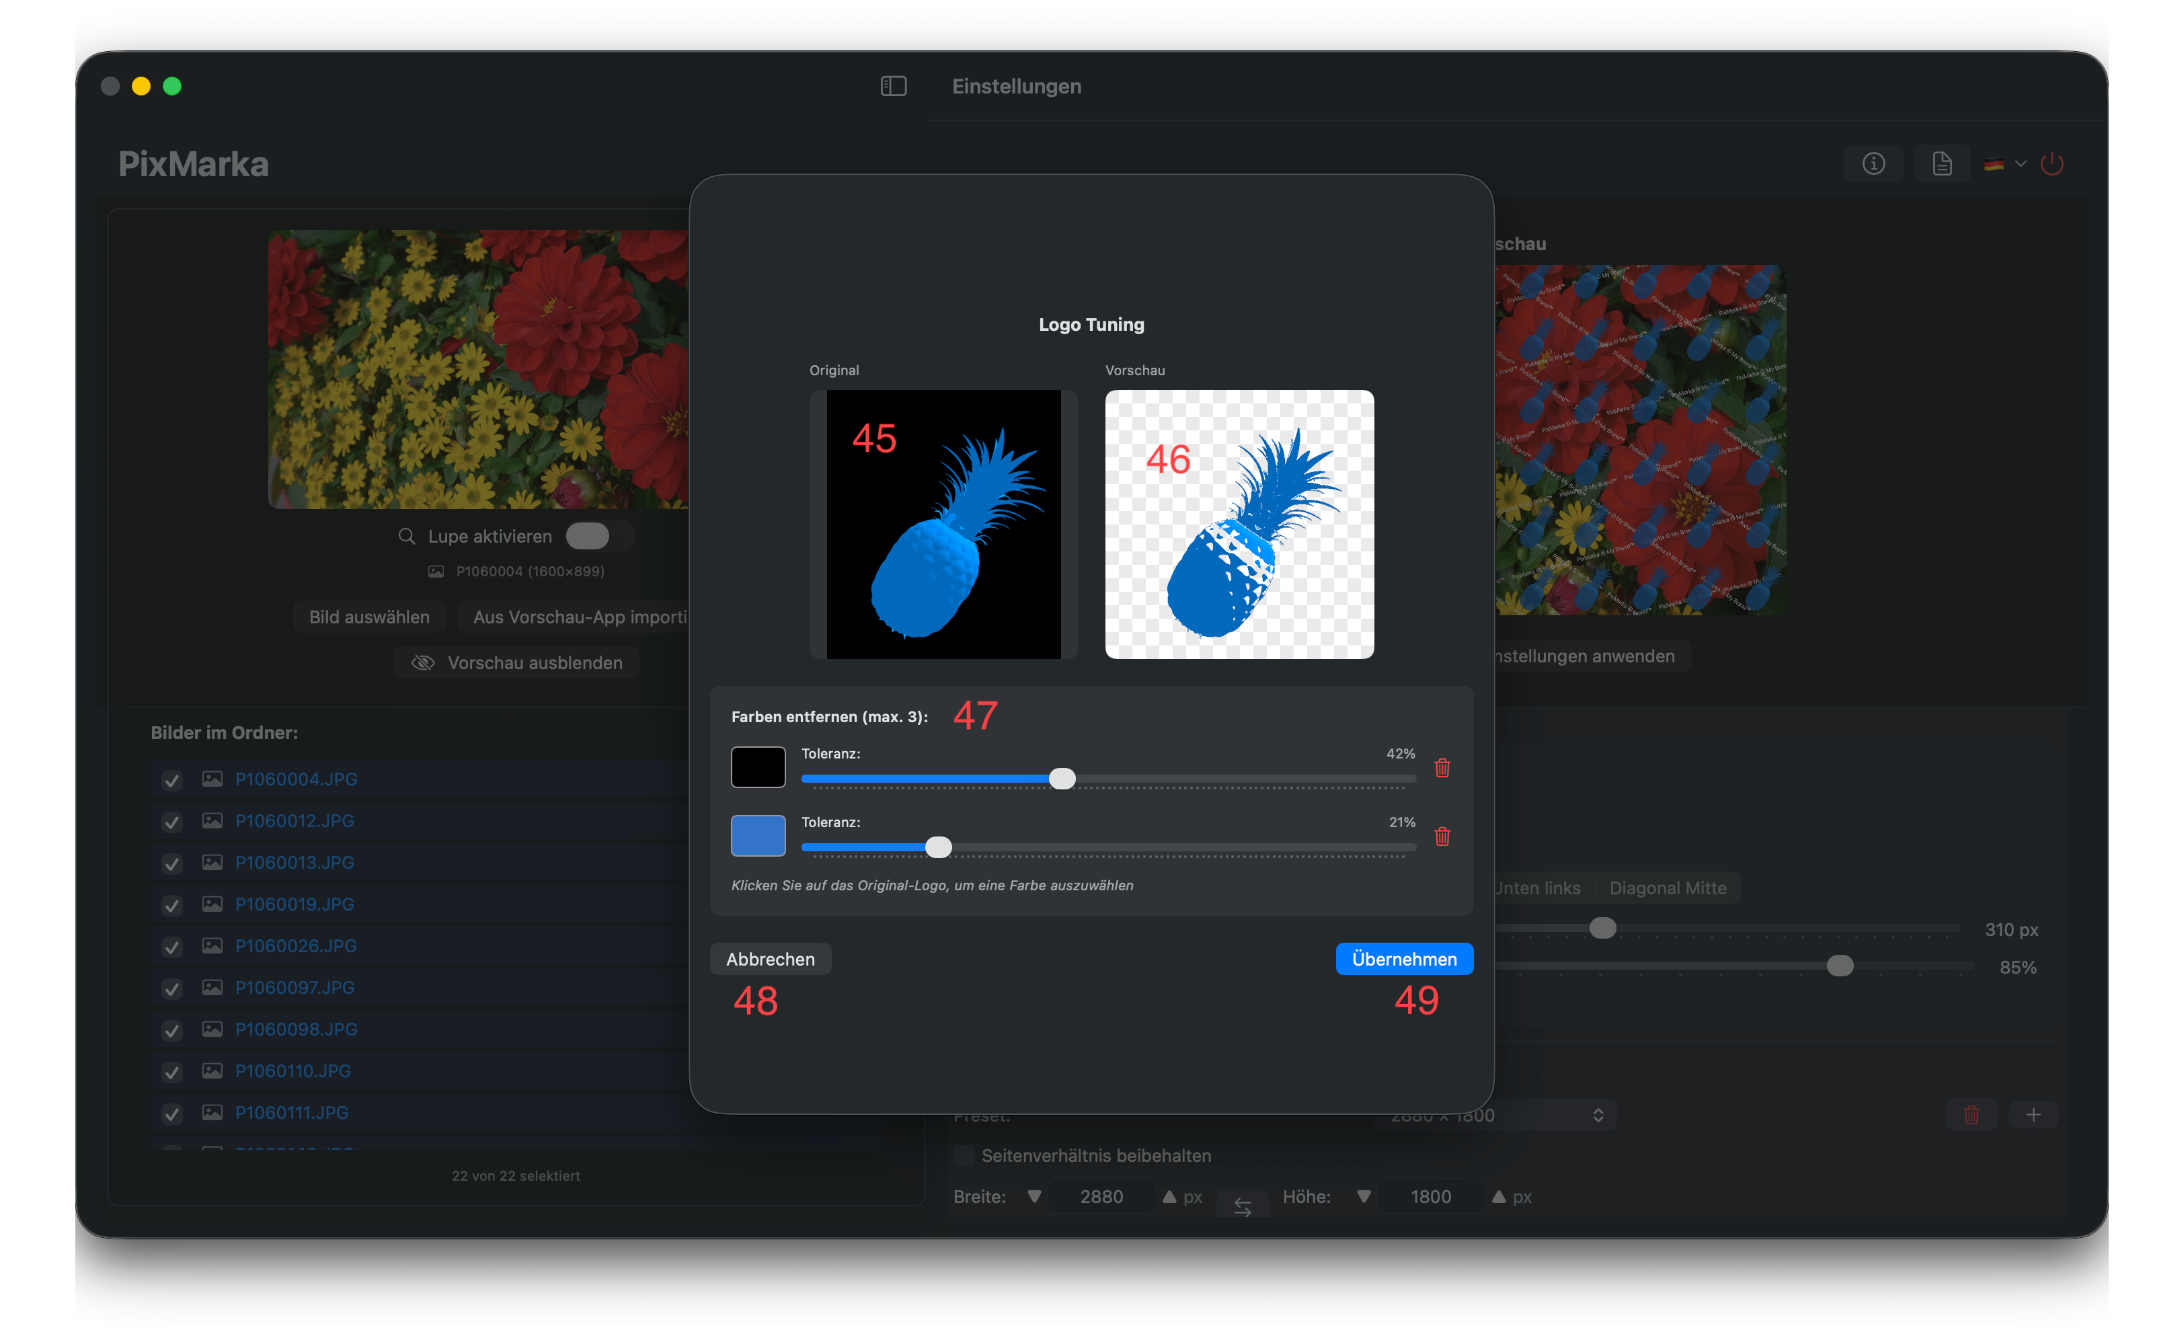Click the blue color swatch
Screen dimensions: 2184x1338
click(x=758, y=836)
